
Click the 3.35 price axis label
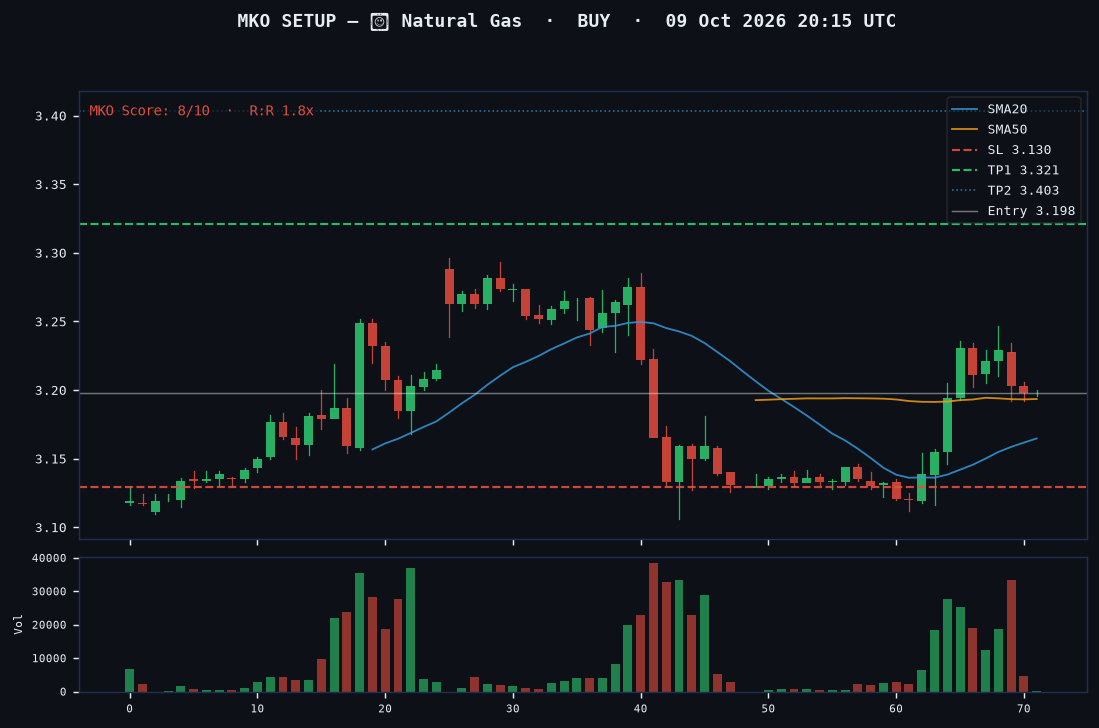pos(50,185)
